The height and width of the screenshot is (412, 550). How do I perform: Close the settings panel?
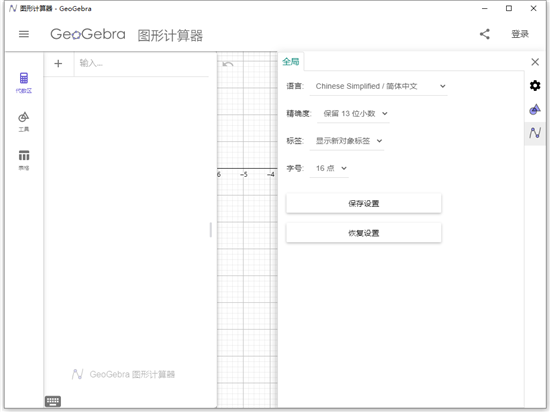pos(535,62)
